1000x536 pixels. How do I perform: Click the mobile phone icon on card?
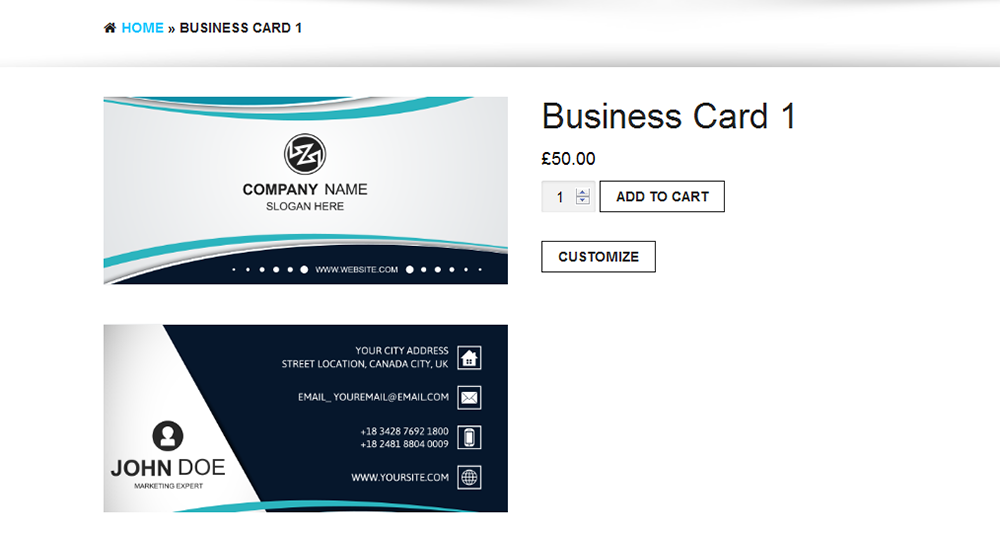[x=469, y=438]
